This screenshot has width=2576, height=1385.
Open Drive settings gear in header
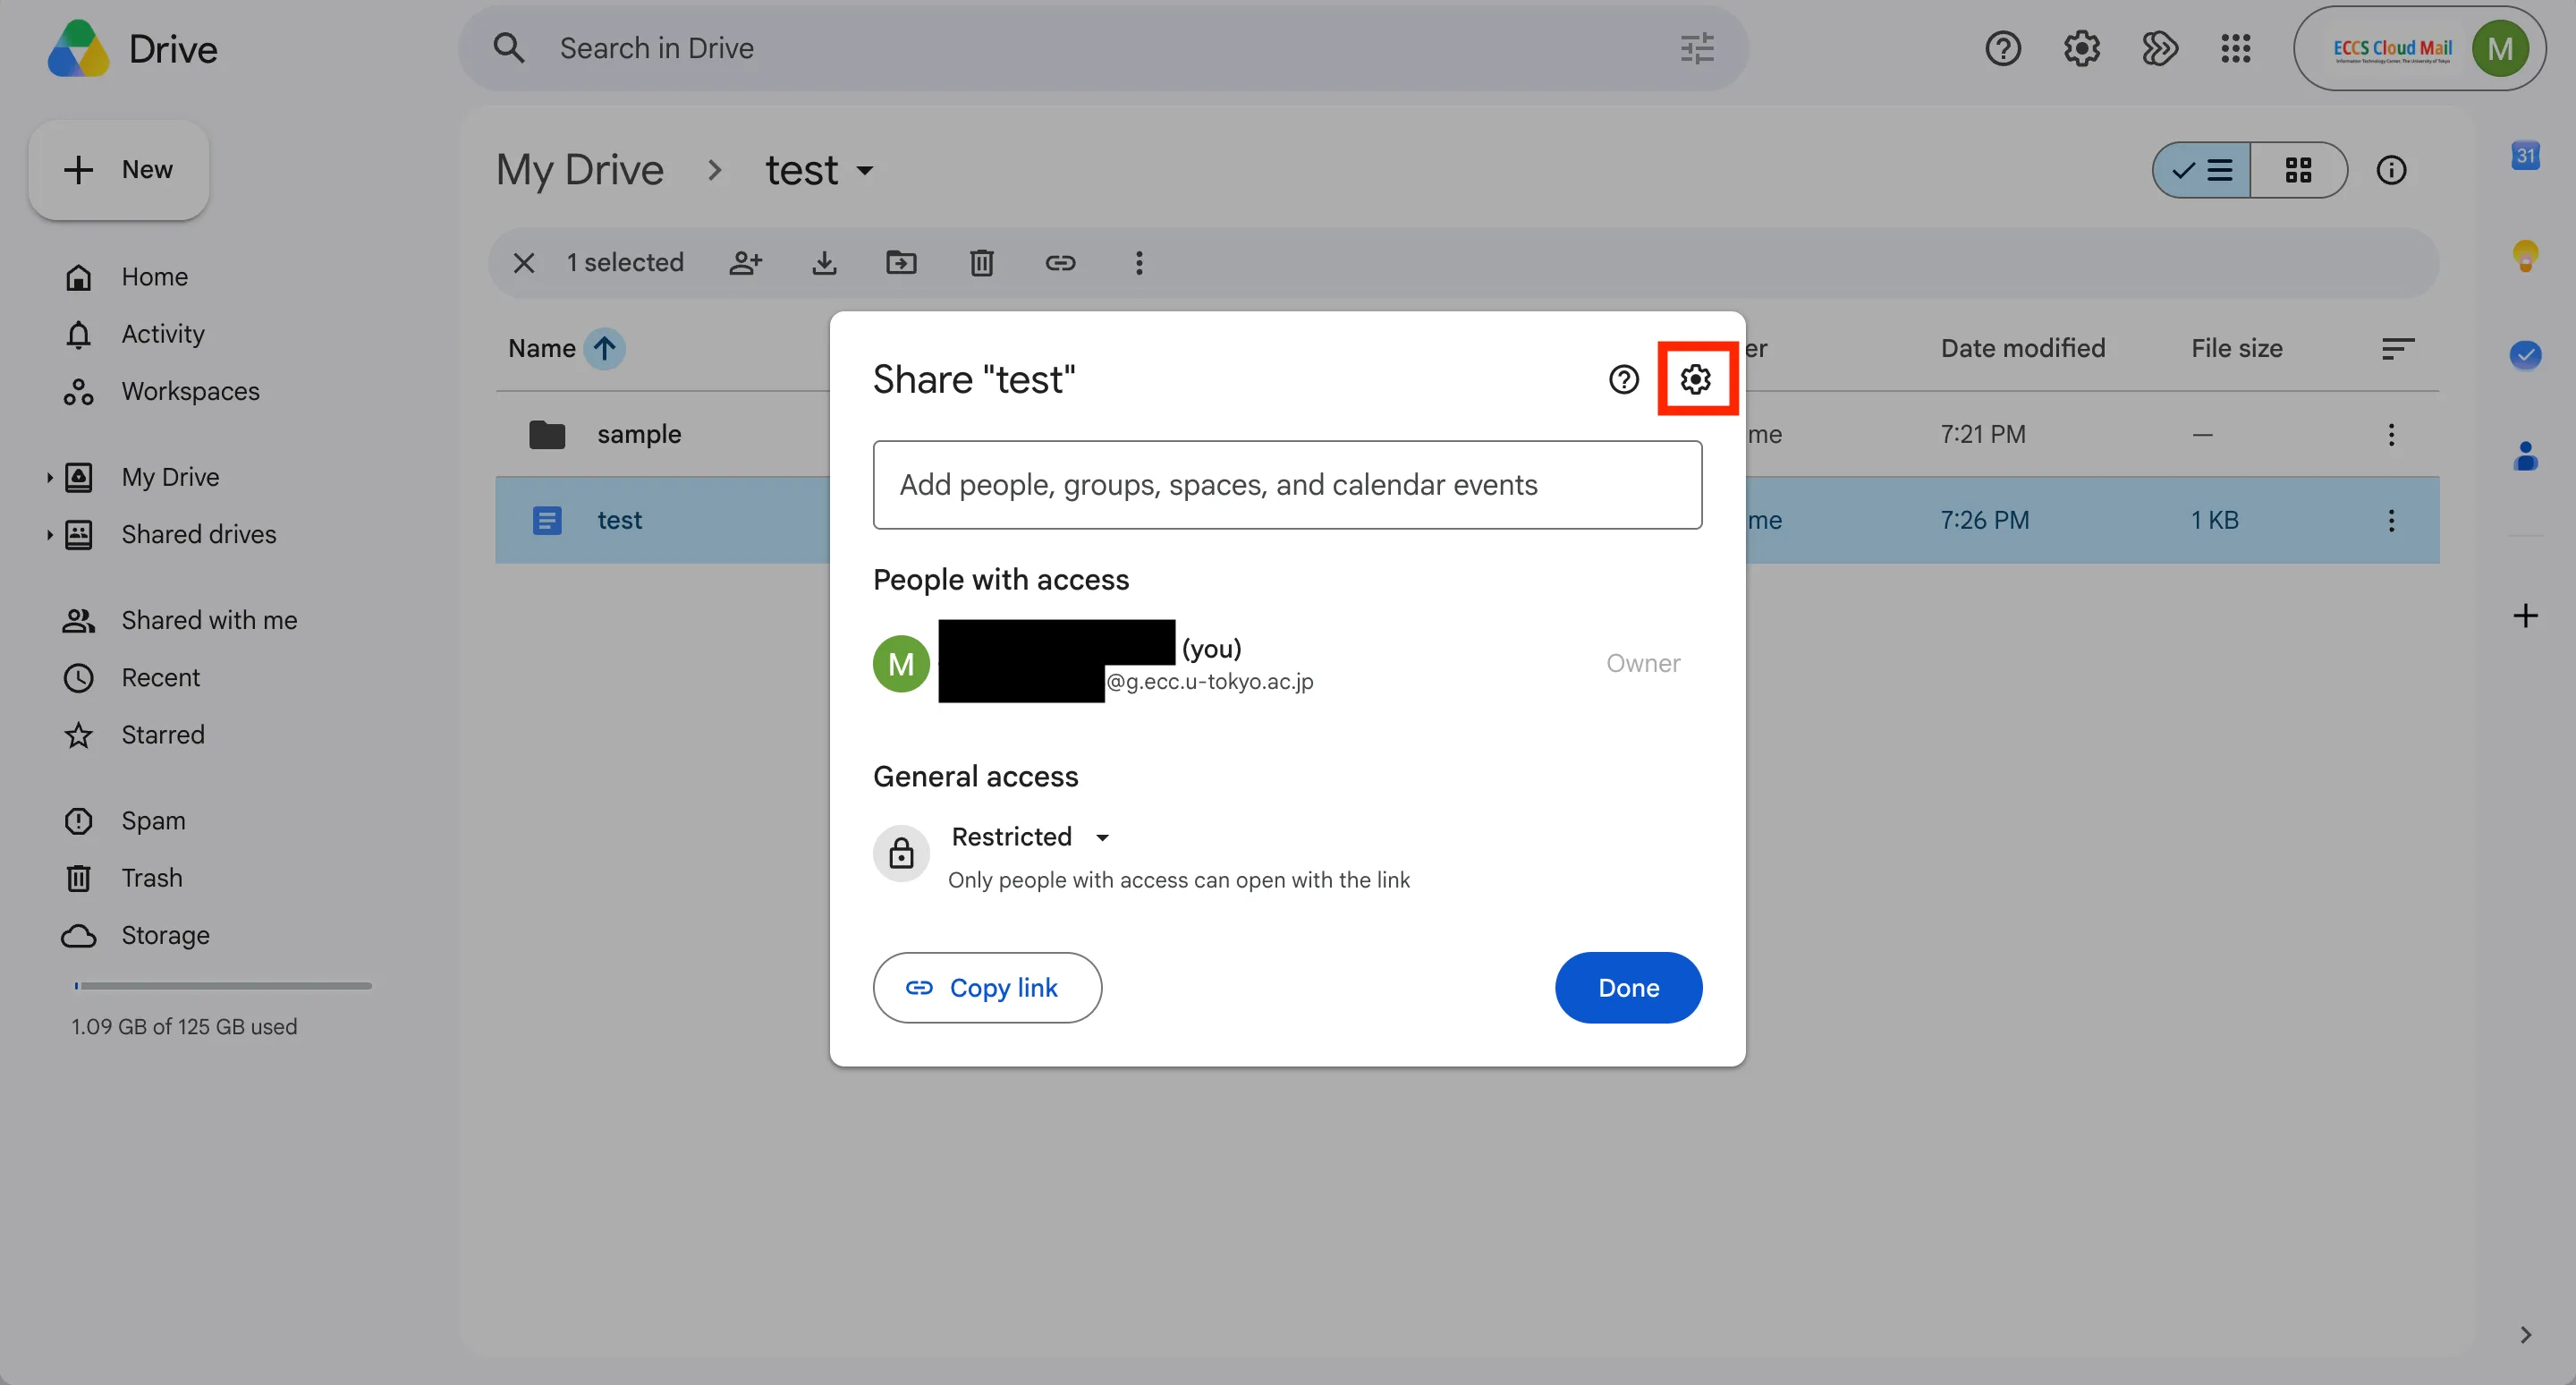2082,48
